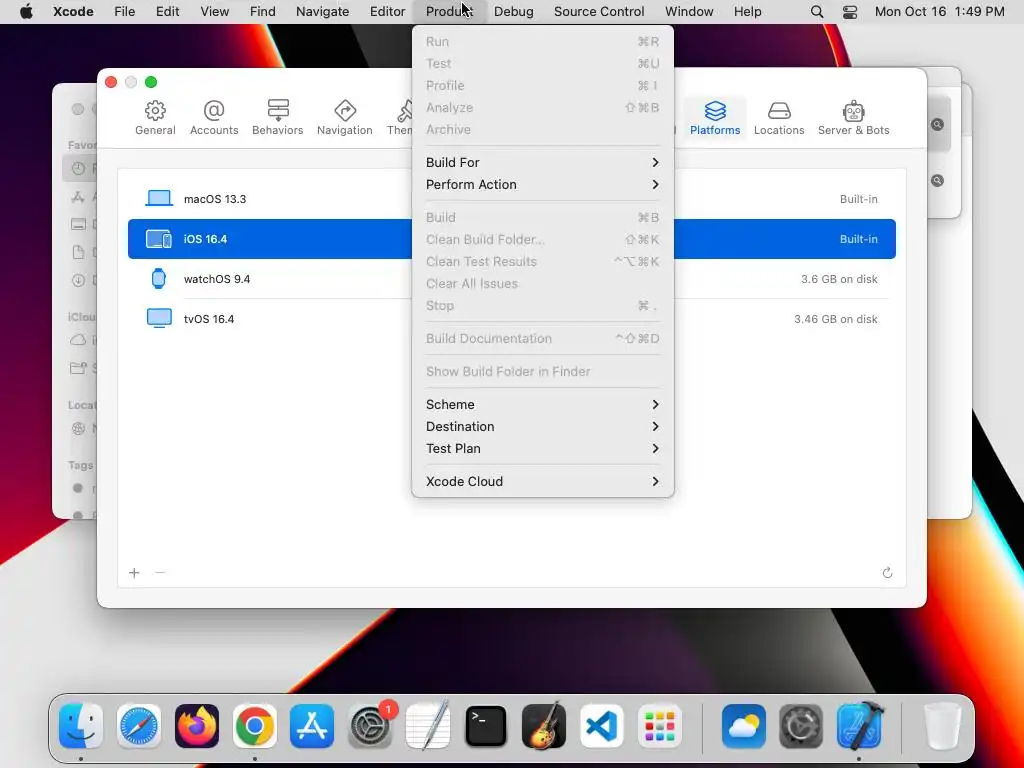Expand the Perform Action submenu
The image size is (1024, 768).
543,185
